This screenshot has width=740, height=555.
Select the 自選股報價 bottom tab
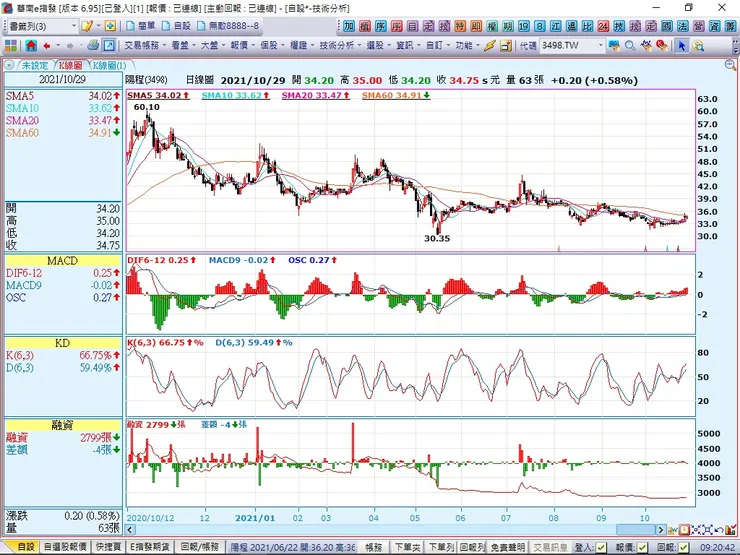pos(65,547)
